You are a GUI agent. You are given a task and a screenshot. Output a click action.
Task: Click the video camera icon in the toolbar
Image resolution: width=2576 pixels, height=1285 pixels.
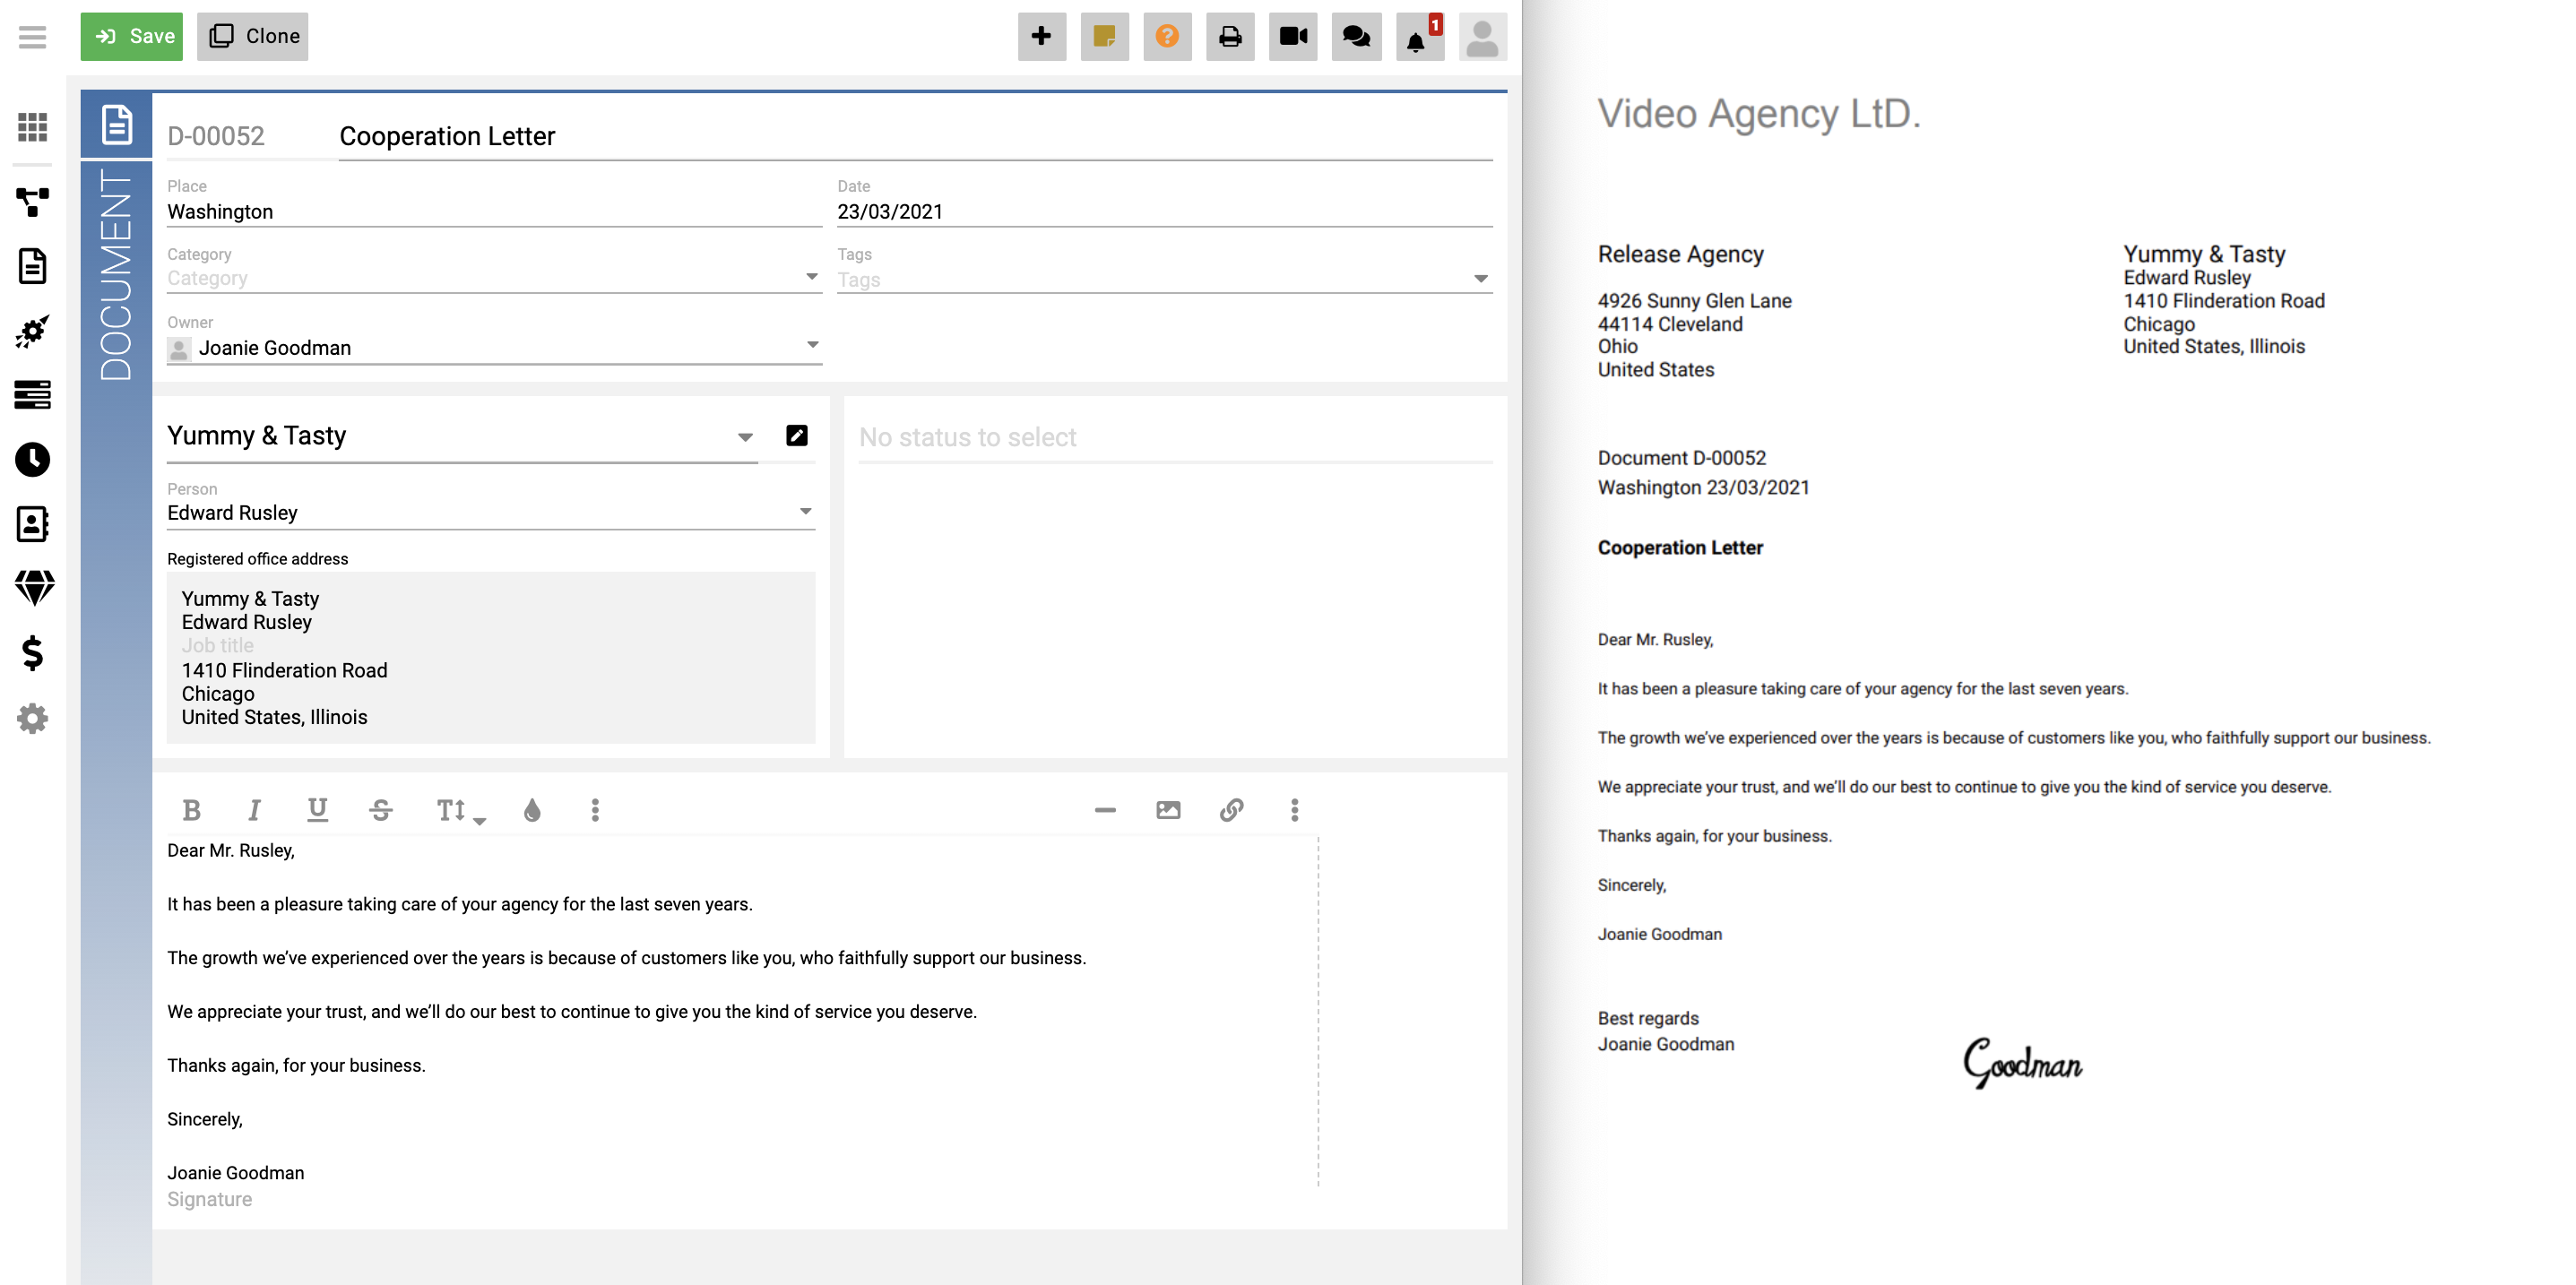pyautogui.click(x=1293, y=36)
